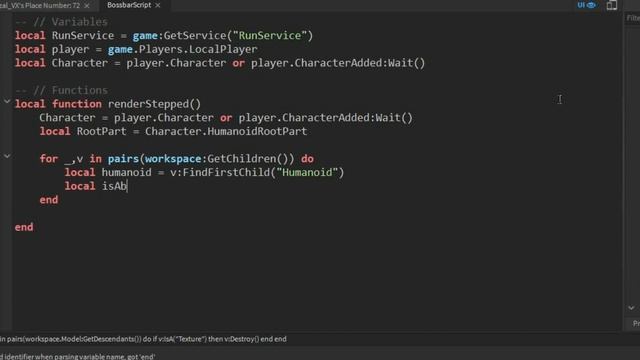This screenshot has width=640, height=360.
Task: Click the "Humanoid" string in FindFirstChild call
Action: click(307, 172)
